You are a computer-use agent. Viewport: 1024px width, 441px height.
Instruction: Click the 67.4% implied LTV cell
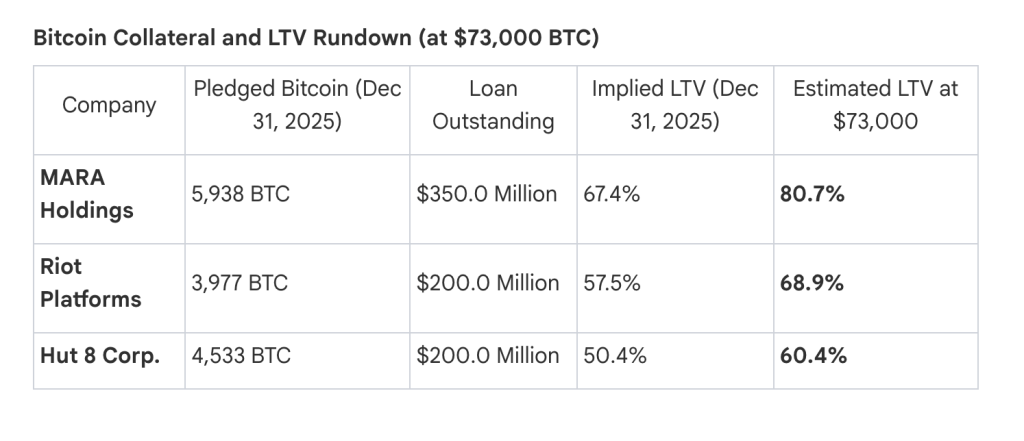tap(612, 194)
